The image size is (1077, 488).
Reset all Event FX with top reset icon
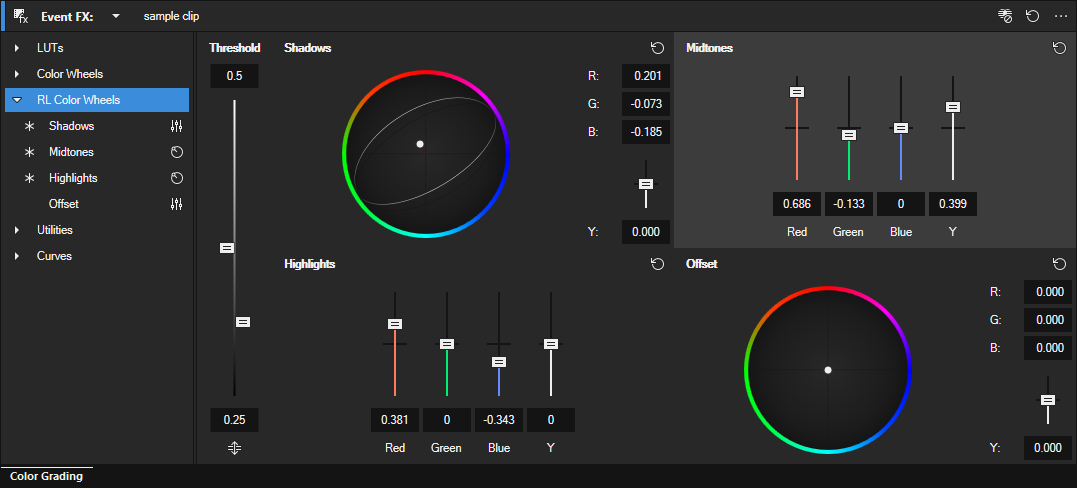(x=1032, y=16)
